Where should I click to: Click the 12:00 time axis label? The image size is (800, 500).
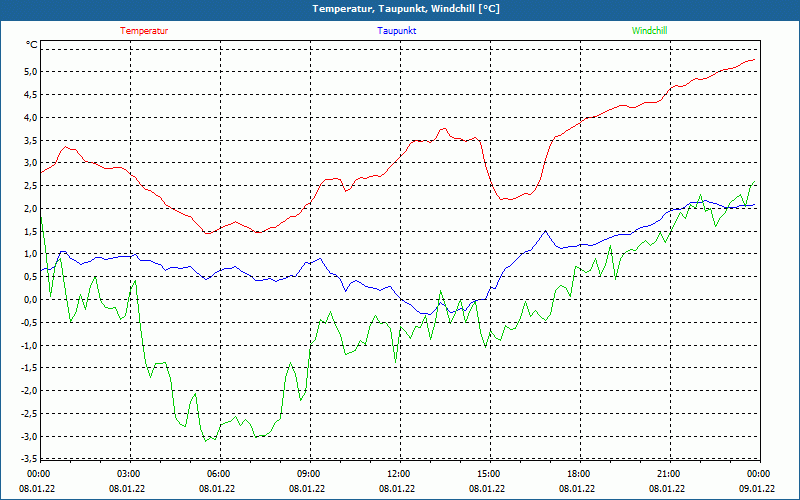coord(398,474)
